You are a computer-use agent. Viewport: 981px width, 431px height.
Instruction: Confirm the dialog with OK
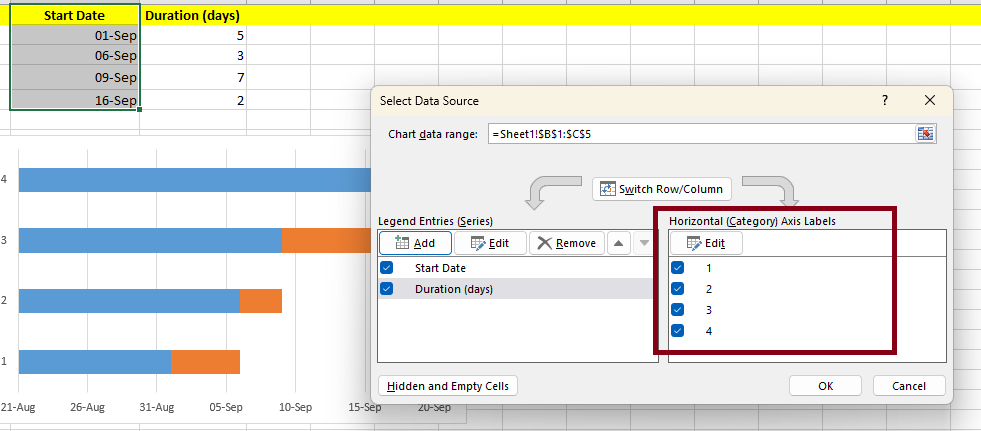pyautogui.click(x=825, y=386)
